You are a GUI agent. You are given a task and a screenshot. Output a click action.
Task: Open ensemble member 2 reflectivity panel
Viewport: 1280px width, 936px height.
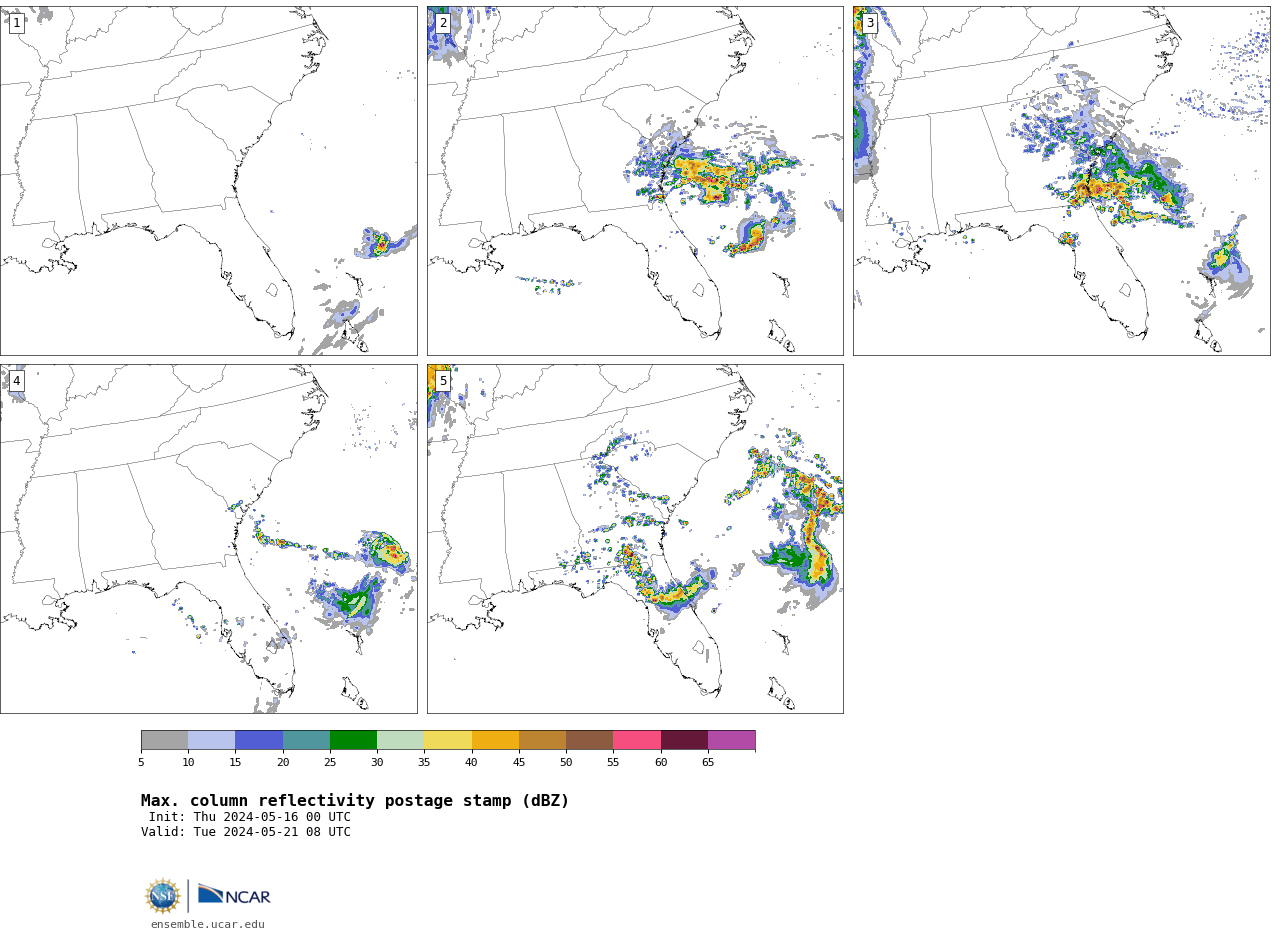click(x=635, y=181)
